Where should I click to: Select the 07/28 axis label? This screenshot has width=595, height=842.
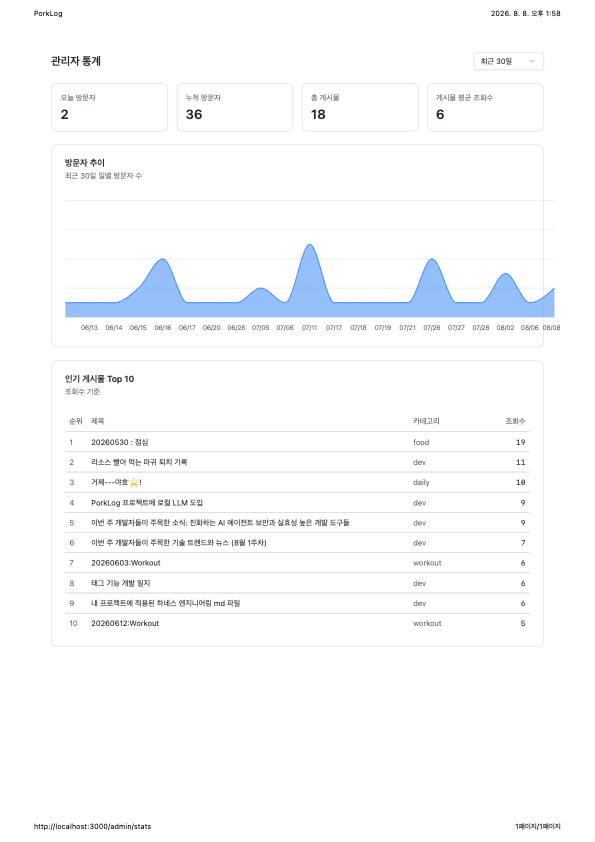(x=481, y=328)
